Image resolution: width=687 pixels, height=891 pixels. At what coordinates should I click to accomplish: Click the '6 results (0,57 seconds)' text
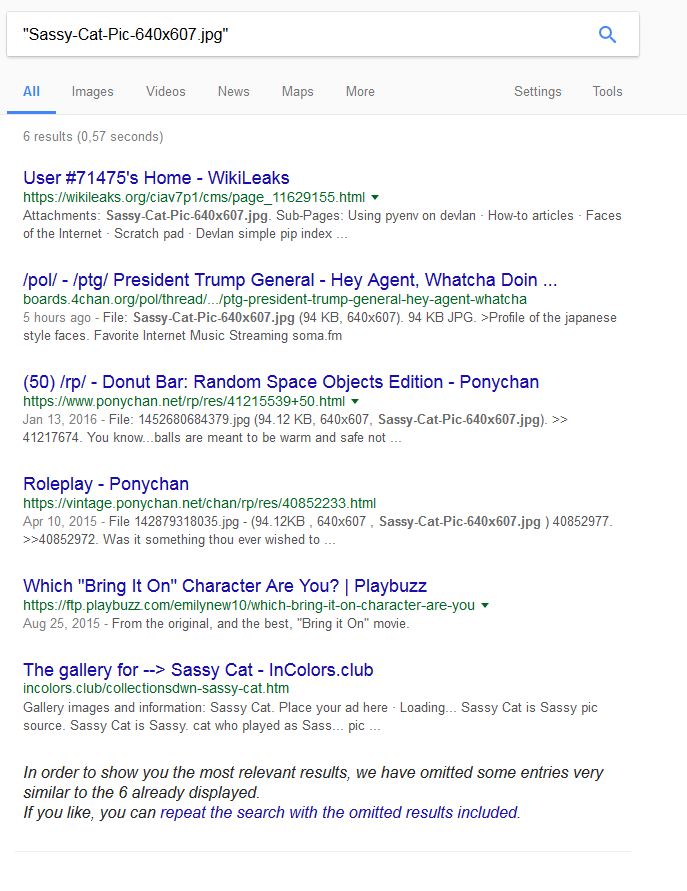93,136
